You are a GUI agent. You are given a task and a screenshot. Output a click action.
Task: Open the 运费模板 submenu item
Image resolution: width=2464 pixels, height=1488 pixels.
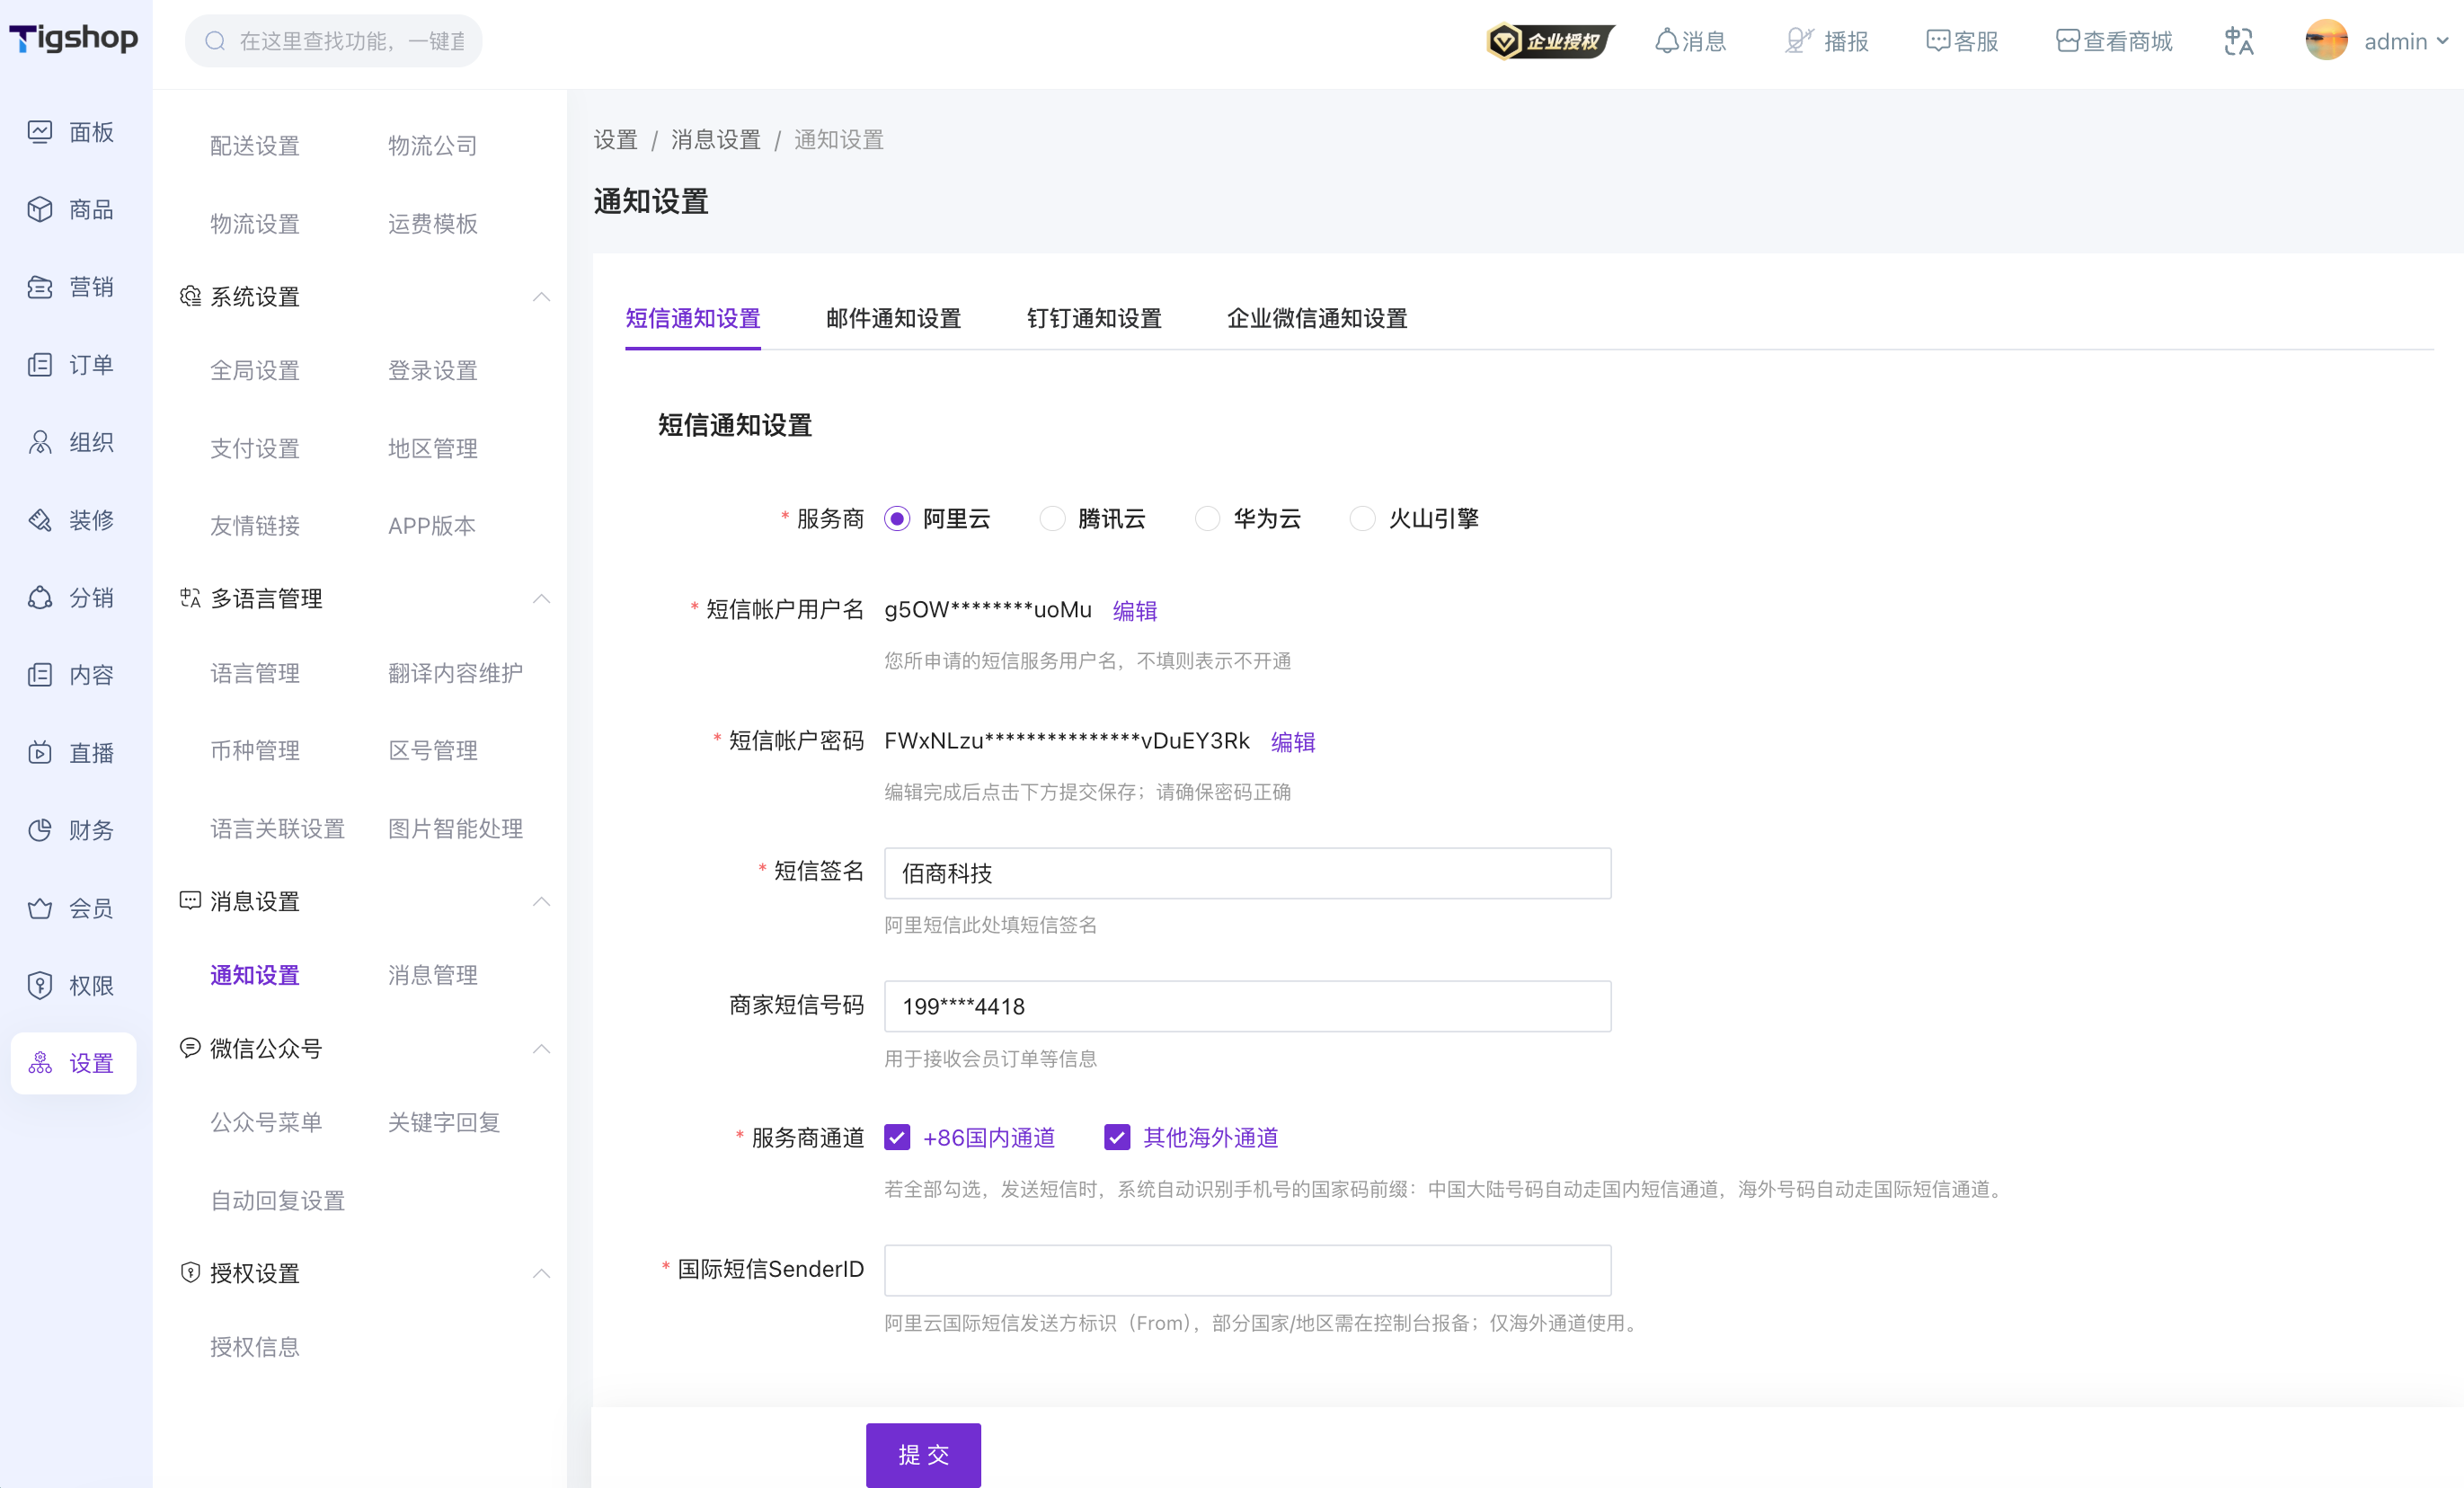click(433, 224)
